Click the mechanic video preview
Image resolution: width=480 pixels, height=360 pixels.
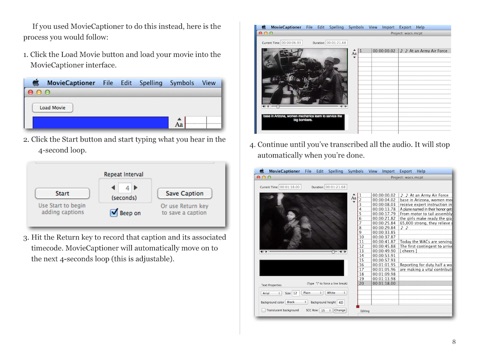pyautogui.click(x=305, y=76)
